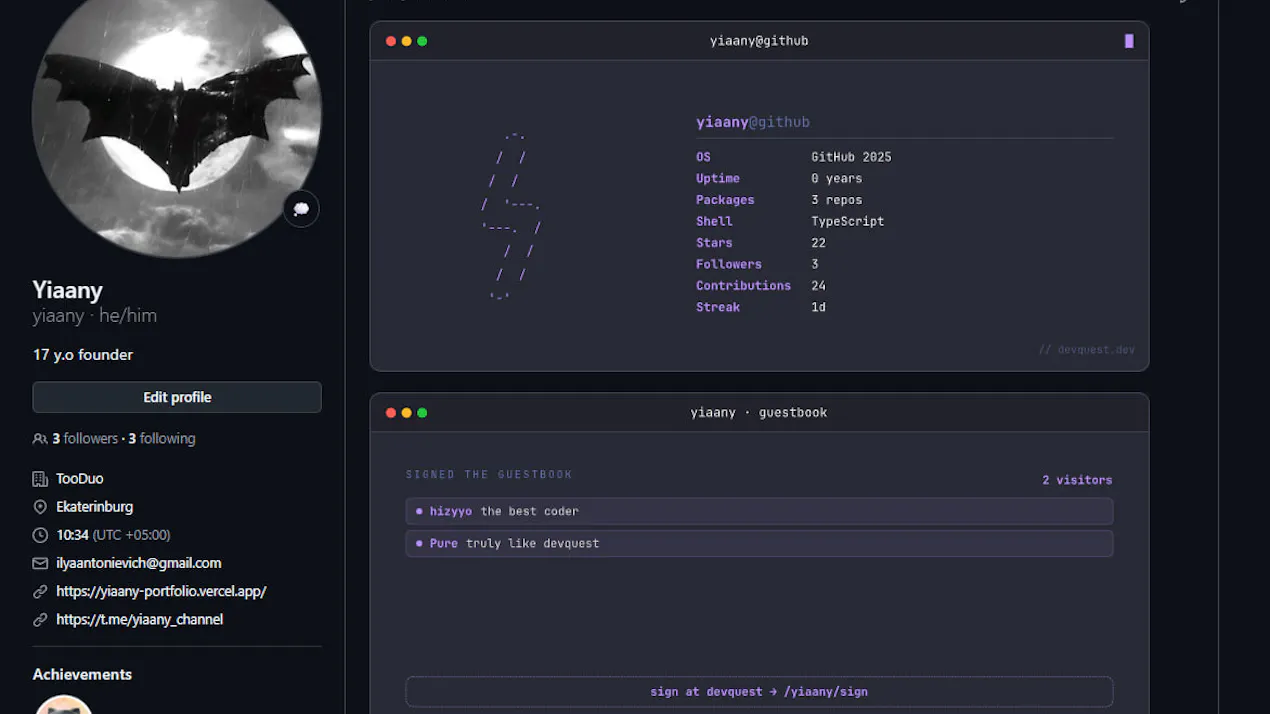Click yellow dot in yiaany@github terminal
This screenshot has width=1270, height=714.
pyautogui.click(x=406, y=41)
